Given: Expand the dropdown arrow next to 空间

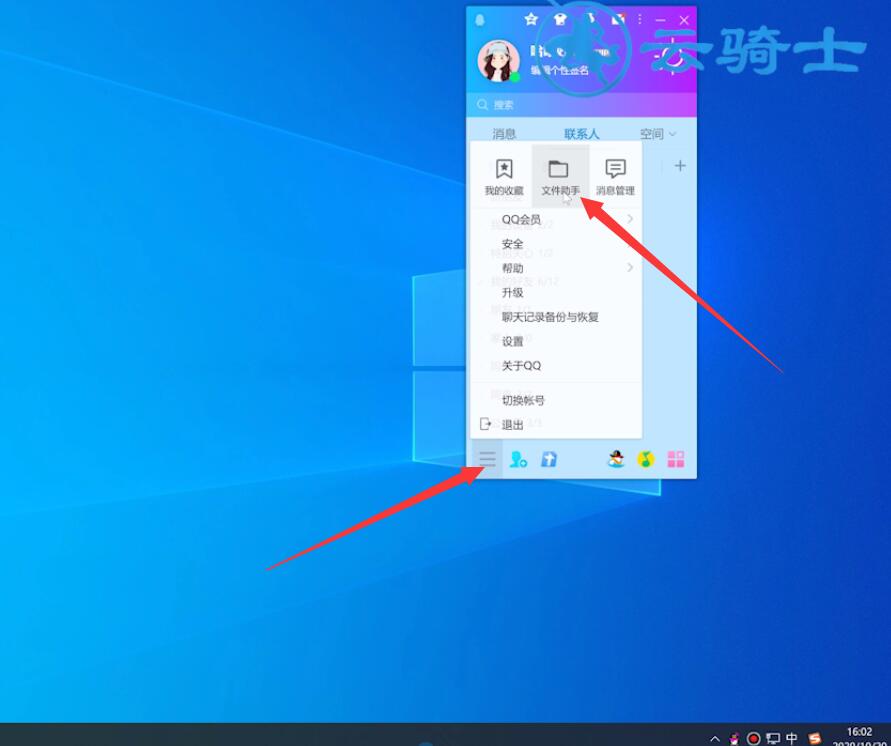Looking at the screenshot, I should click(673, 135).
